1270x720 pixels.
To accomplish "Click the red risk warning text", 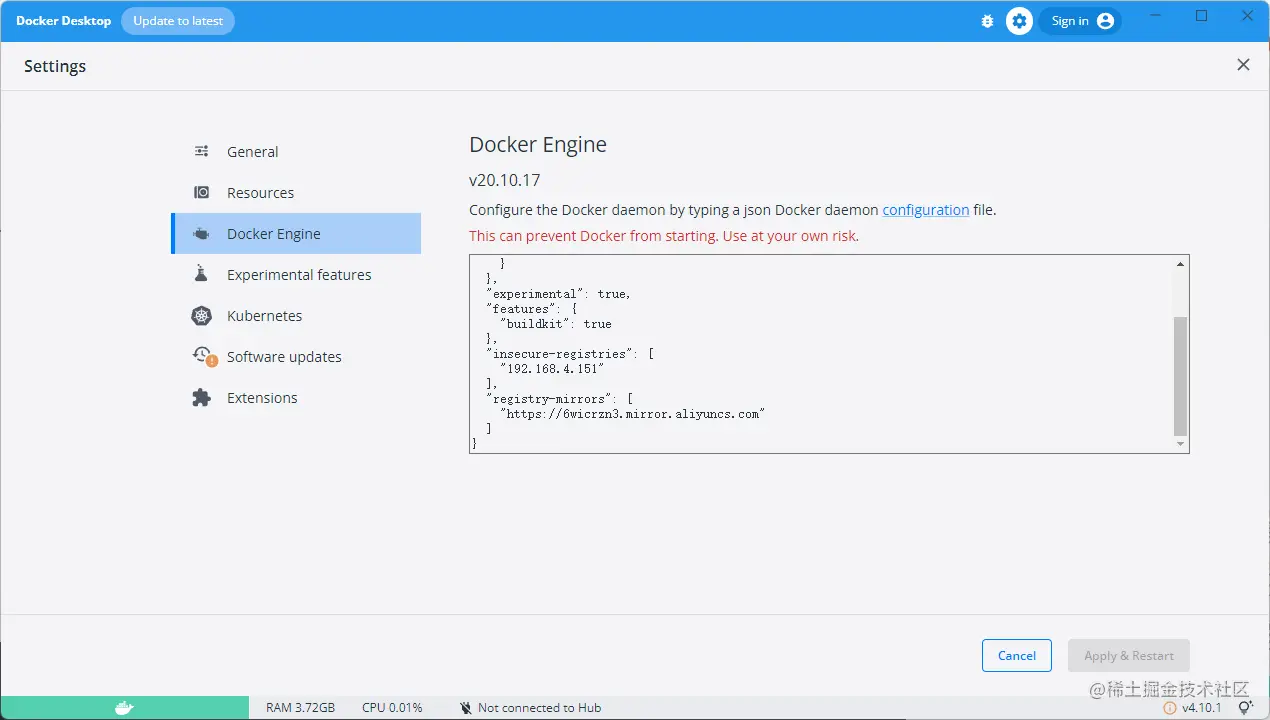I will 664,236.
